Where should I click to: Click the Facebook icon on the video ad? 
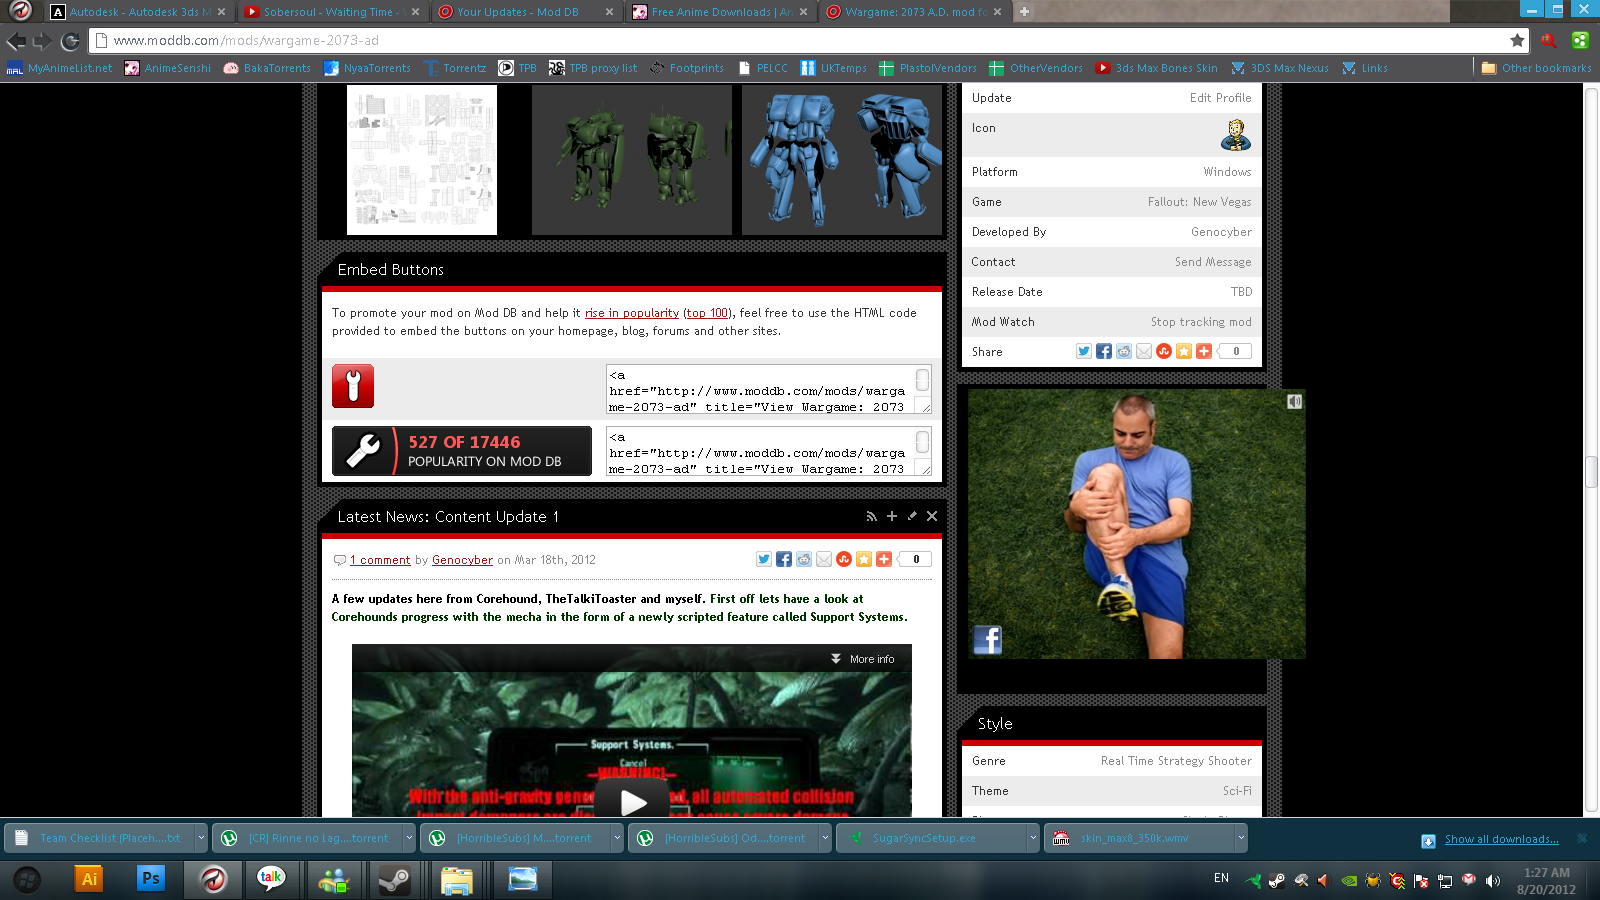point(987,640)
